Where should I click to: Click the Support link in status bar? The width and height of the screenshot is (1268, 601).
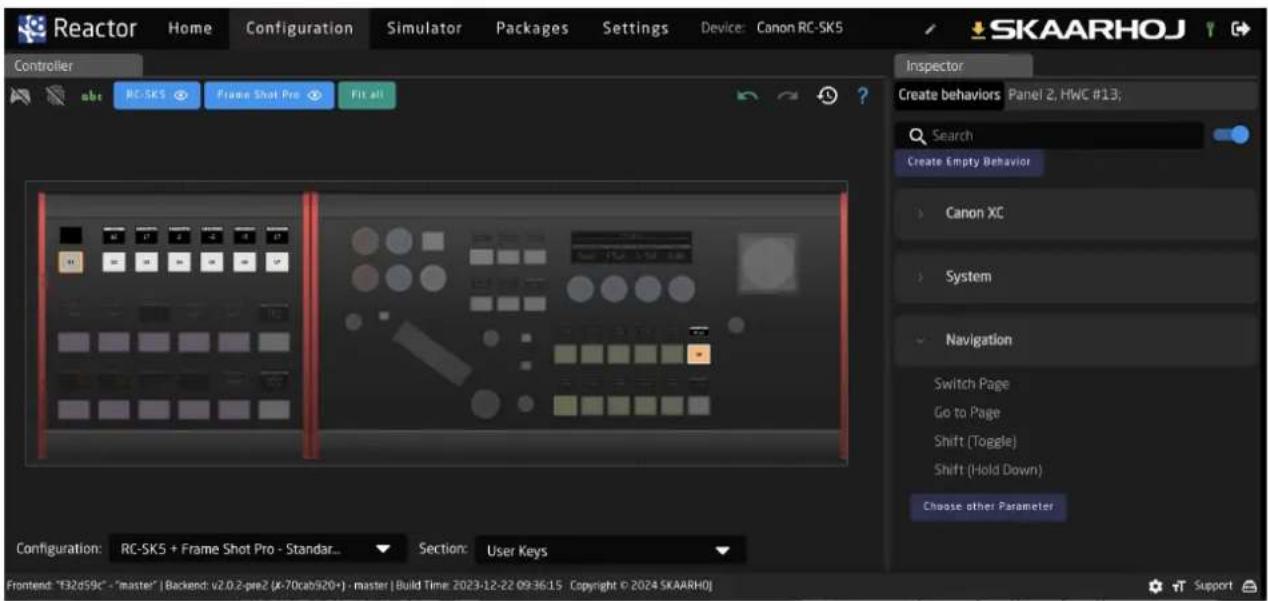[x=1213, y=586]
